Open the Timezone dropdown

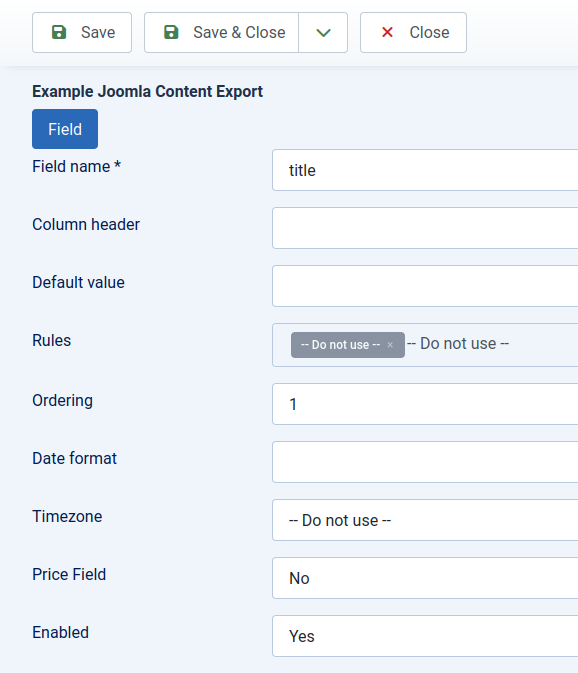click(425, 520)
